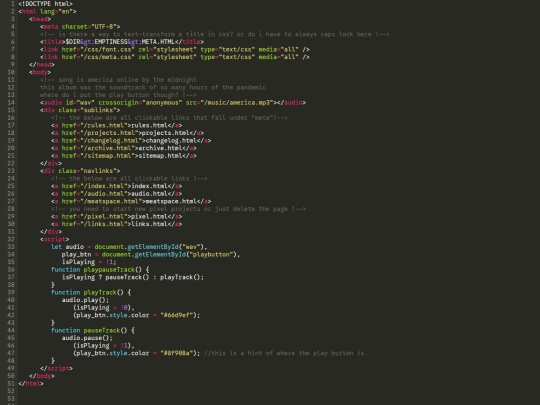Click the comment "song is america online by the midnight"
Screen dimensions: 540x405
click(x=118, y=80)
